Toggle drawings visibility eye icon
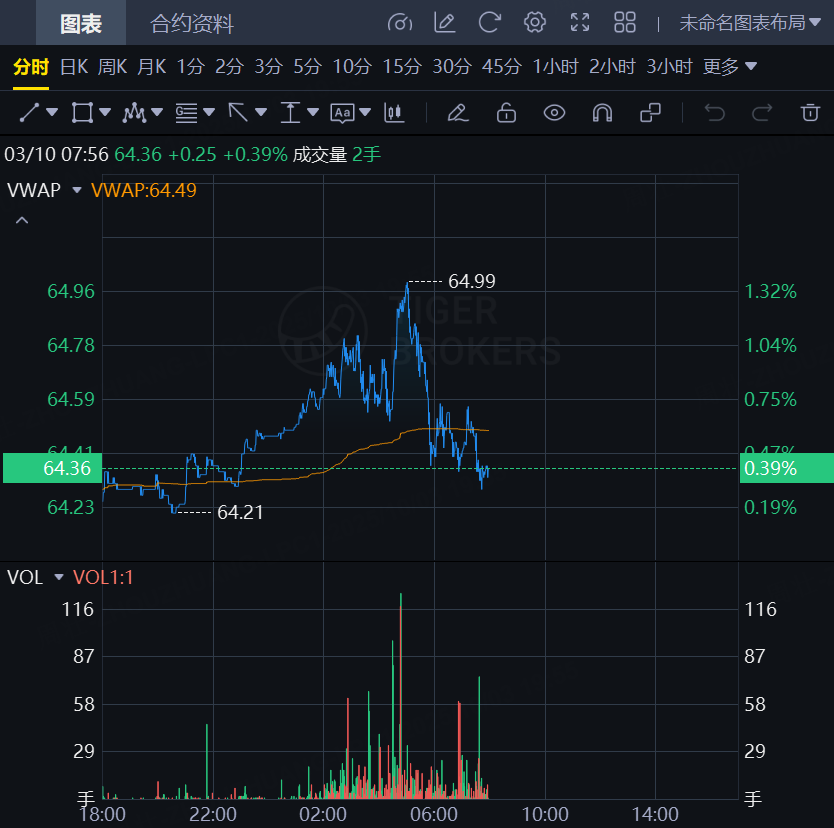 pos(554,112)
